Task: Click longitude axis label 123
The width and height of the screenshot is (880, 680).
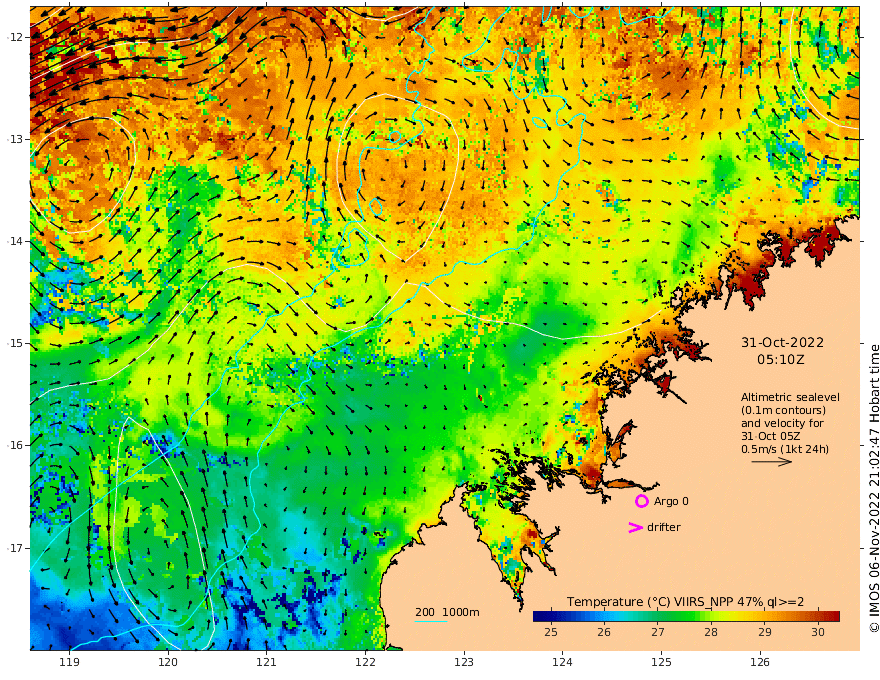Action: (x=464, y=662)
